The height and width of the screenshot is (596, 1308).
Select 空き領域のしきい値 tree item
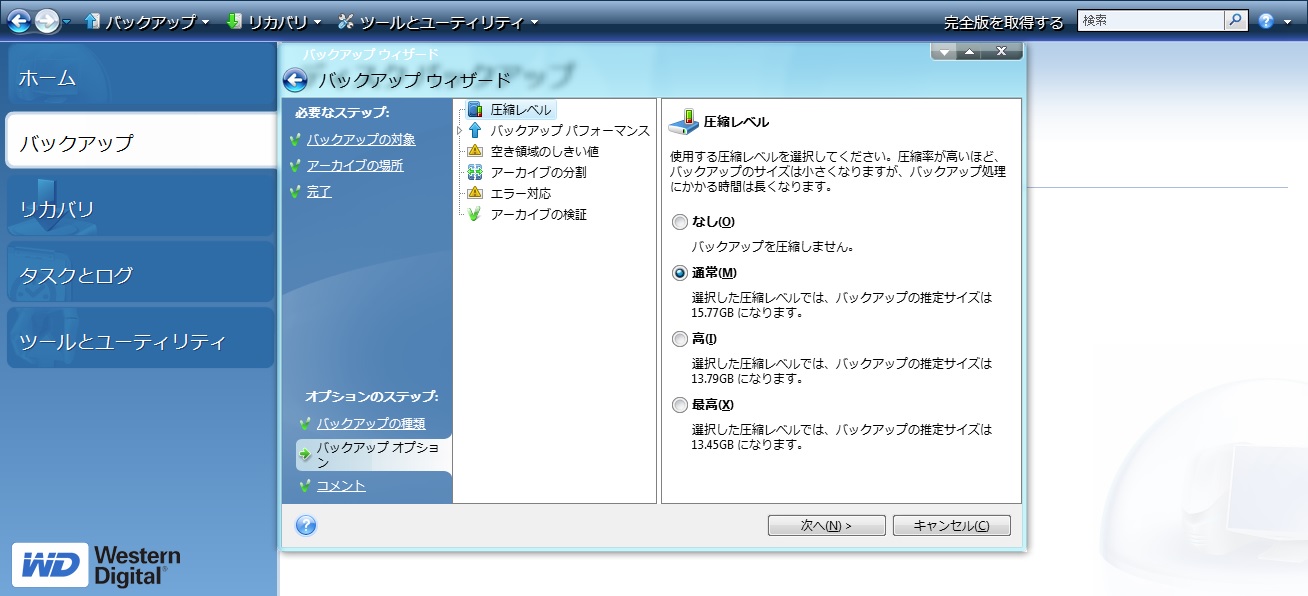(x=544, y=151)
